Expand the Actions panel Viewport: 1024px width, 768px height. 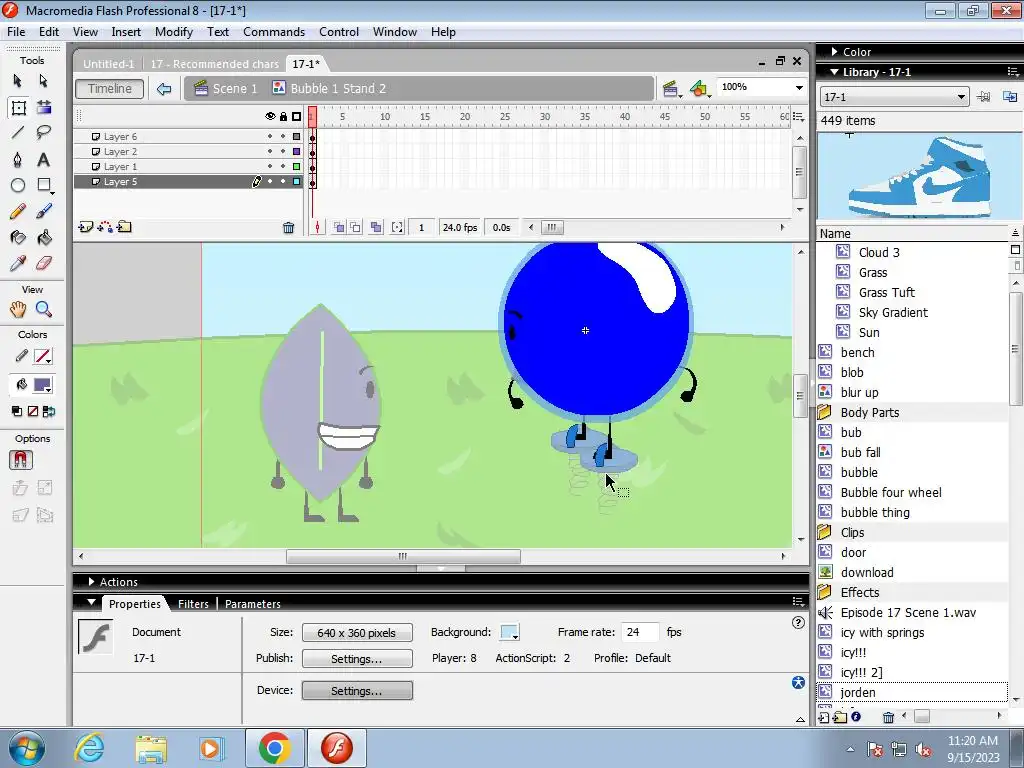[91, 582]
